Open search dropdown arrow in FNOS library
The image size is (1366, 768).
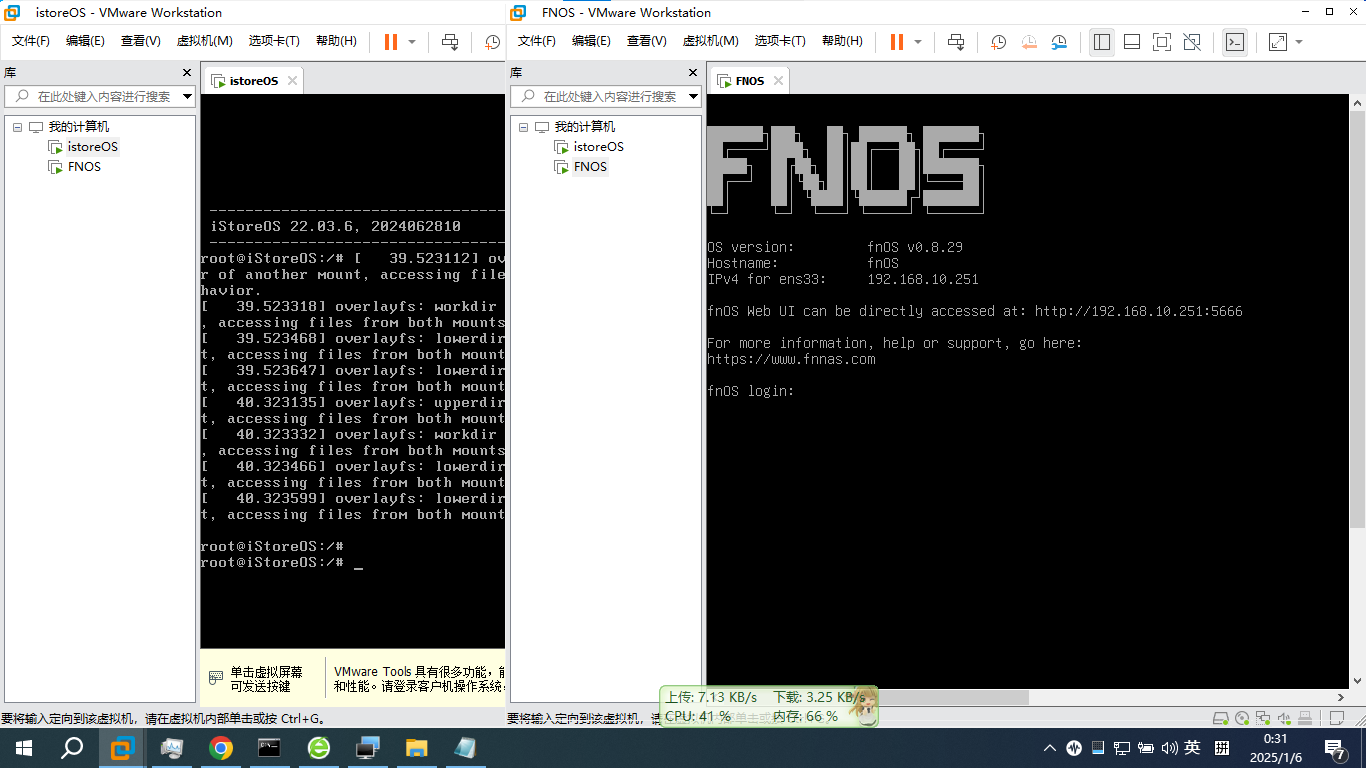tap(693, 97)
